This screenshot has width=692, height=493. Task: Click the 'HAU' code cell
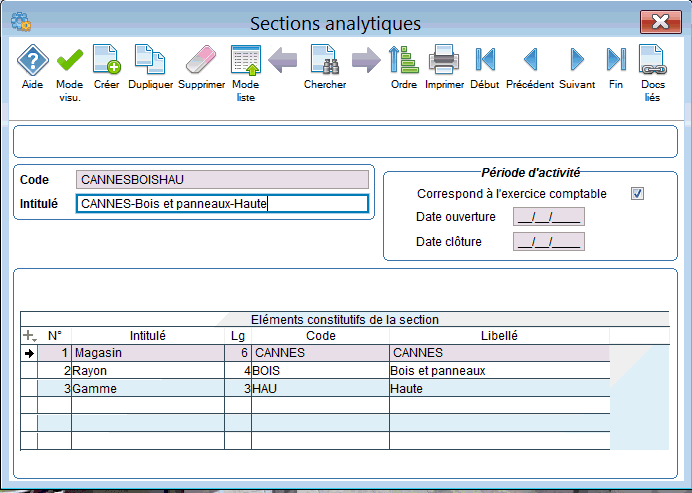click(320, 389)
